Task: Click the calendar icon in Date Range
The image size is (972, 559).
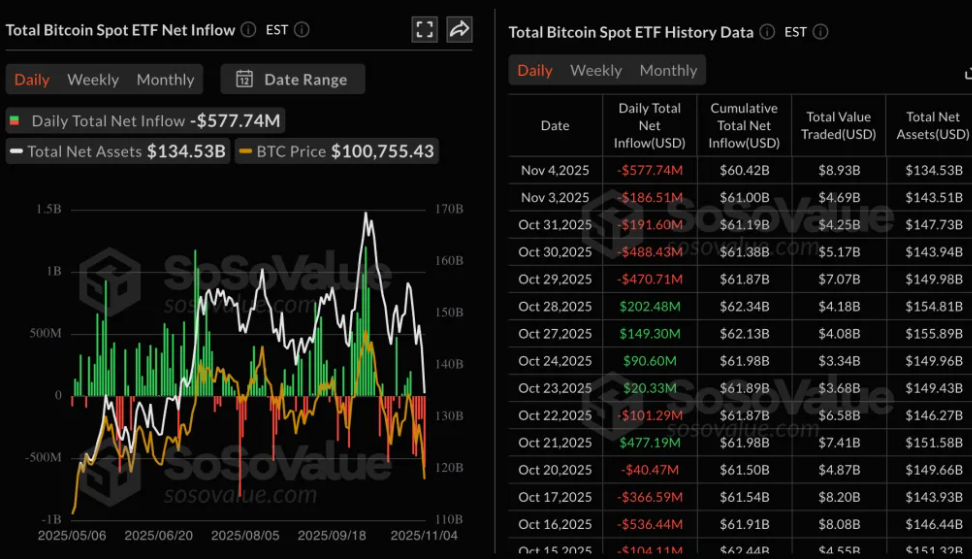Action: point(244,80)
